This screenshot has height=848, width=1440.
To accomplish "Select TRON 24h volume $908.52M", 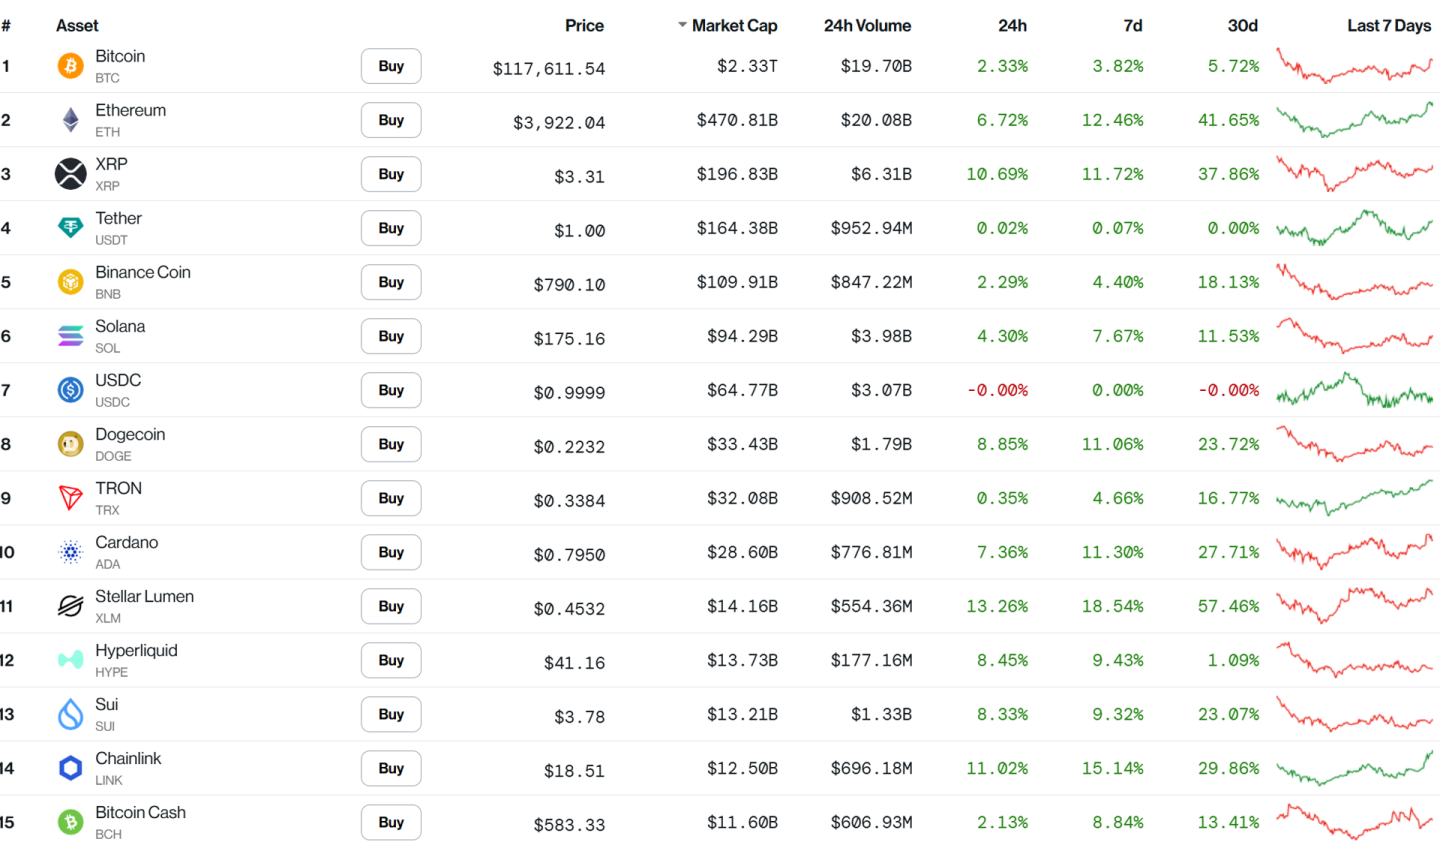I will (x=871, y=498).
